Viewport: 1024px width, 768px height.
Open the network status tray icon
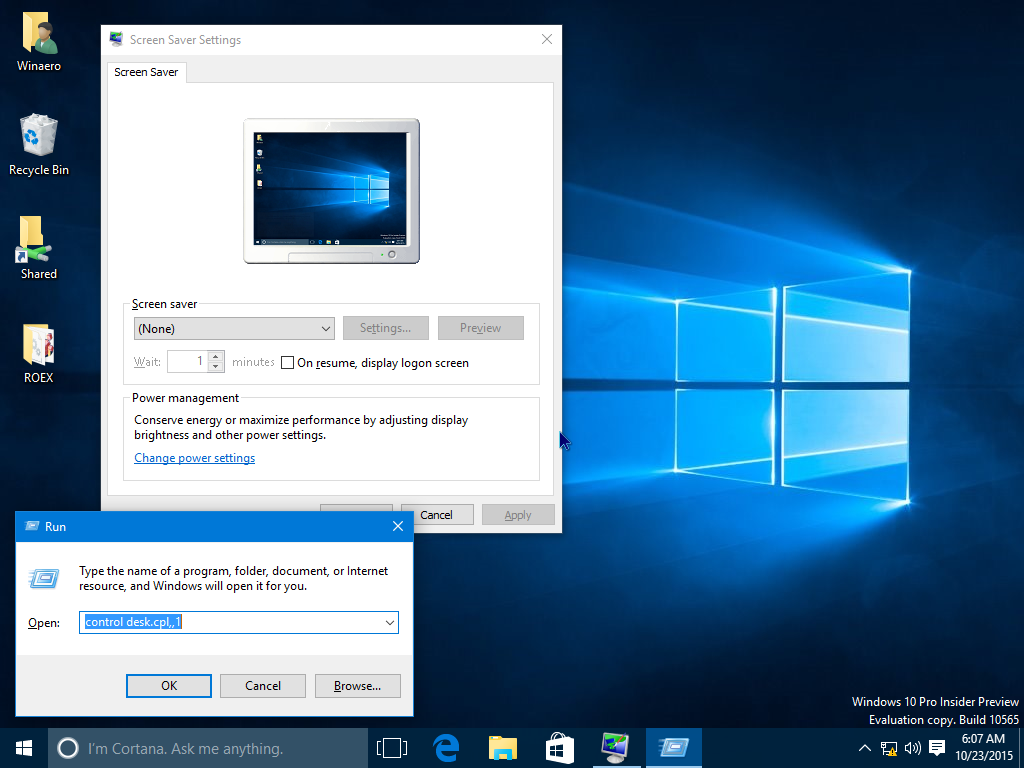click(889, 748)
